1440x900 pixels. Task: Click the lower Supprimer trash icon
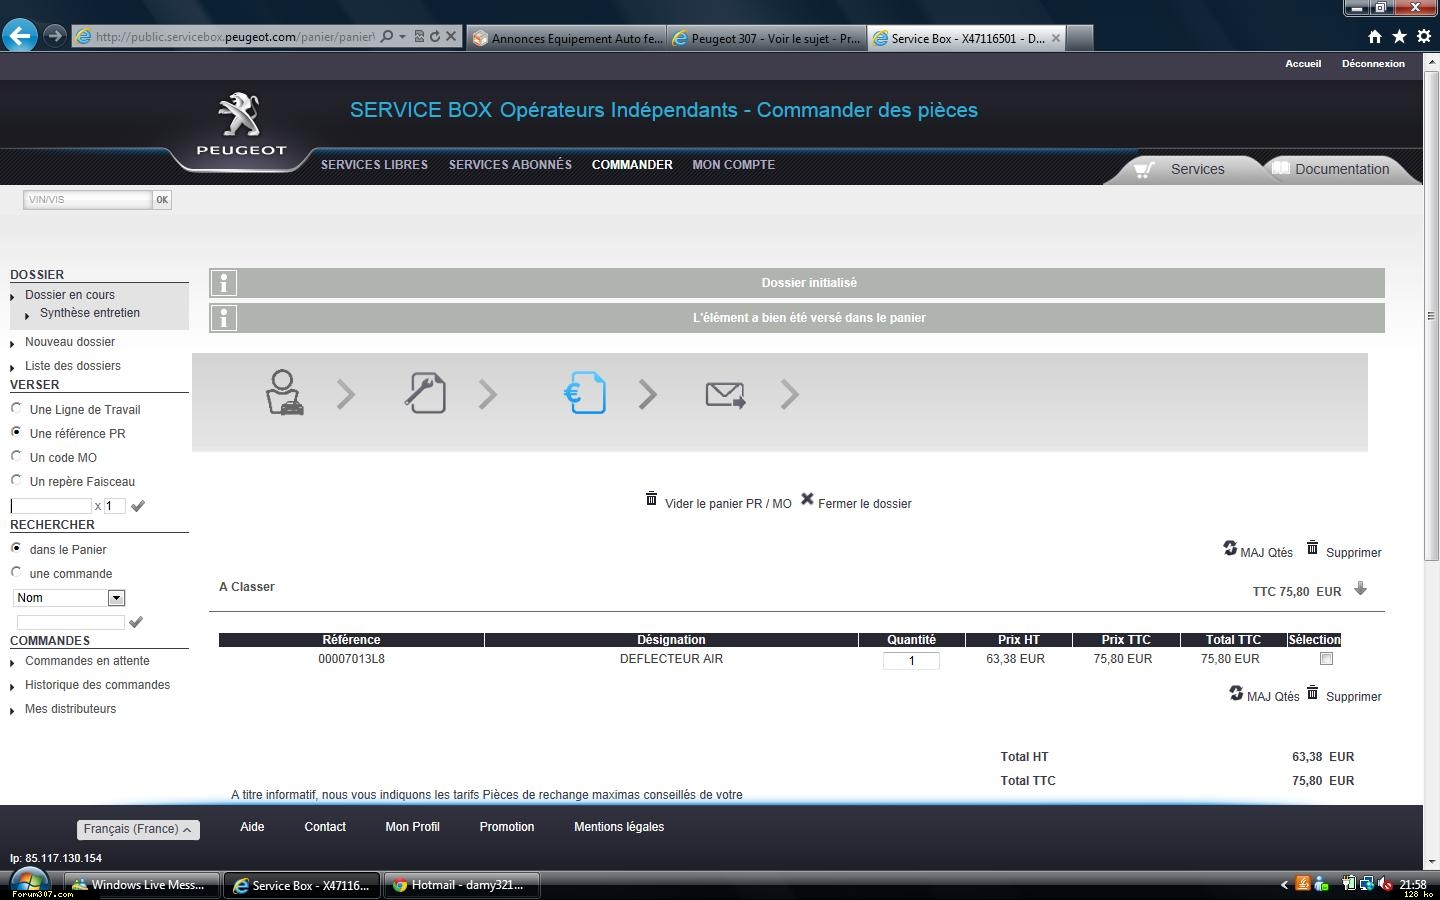[1313, 693]
